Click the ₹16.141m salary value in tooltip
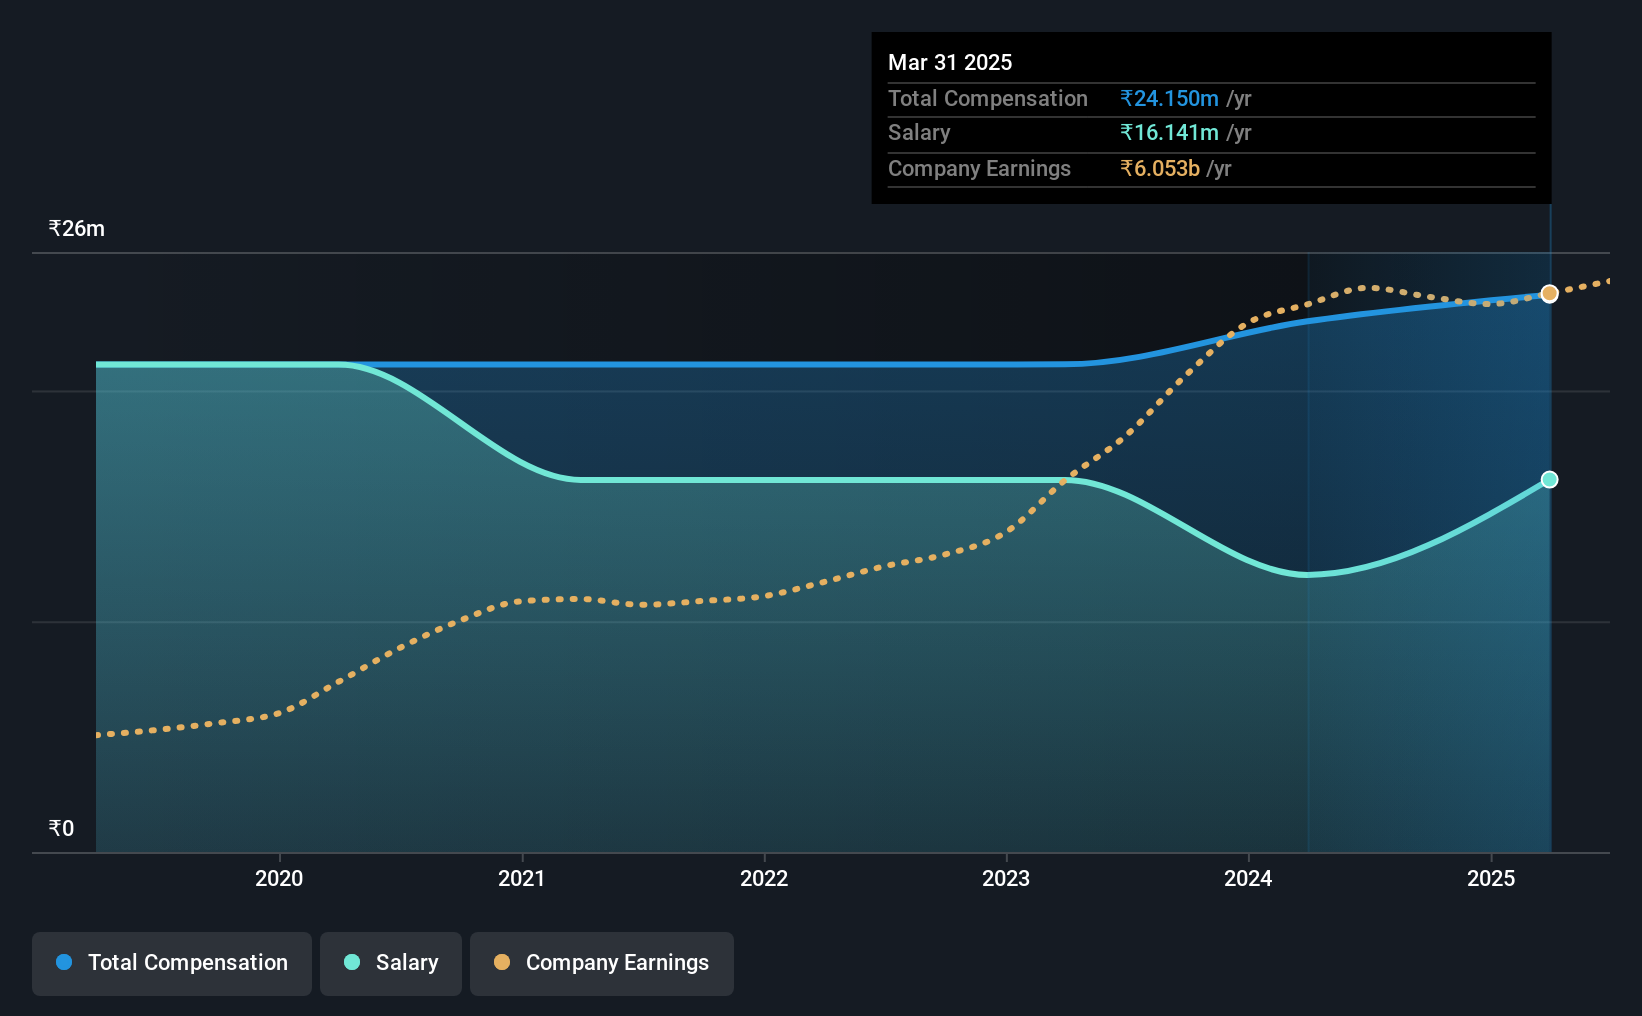This screenshot has height=1016, width=1642. 1169,133
